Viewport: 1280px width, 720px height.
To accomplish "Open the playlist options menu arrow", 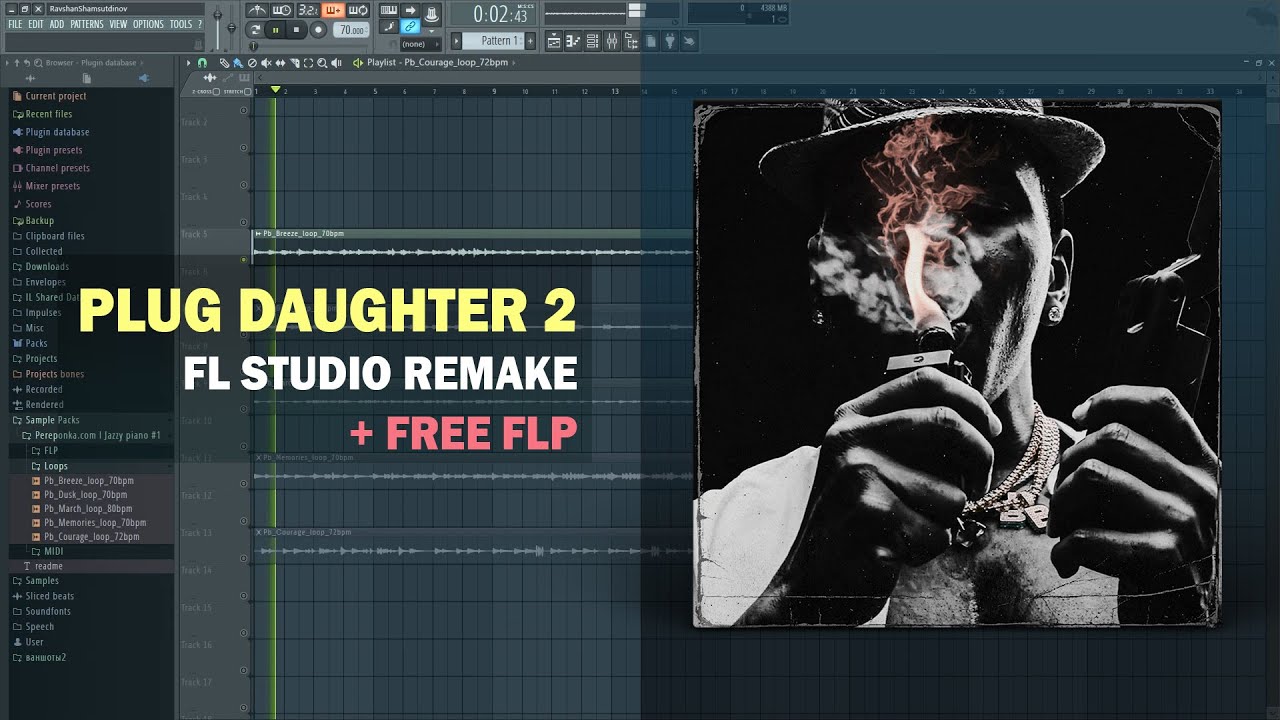I will 187,62.
